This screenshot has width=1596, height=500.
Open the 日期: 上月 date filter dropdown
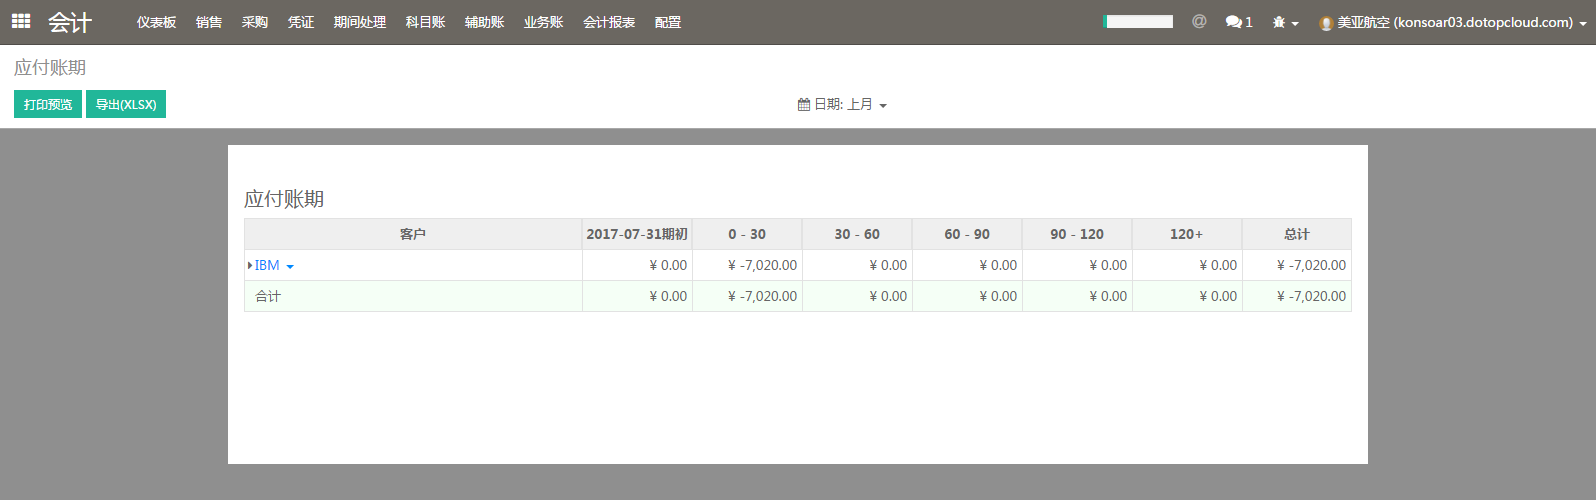(842, 104)
